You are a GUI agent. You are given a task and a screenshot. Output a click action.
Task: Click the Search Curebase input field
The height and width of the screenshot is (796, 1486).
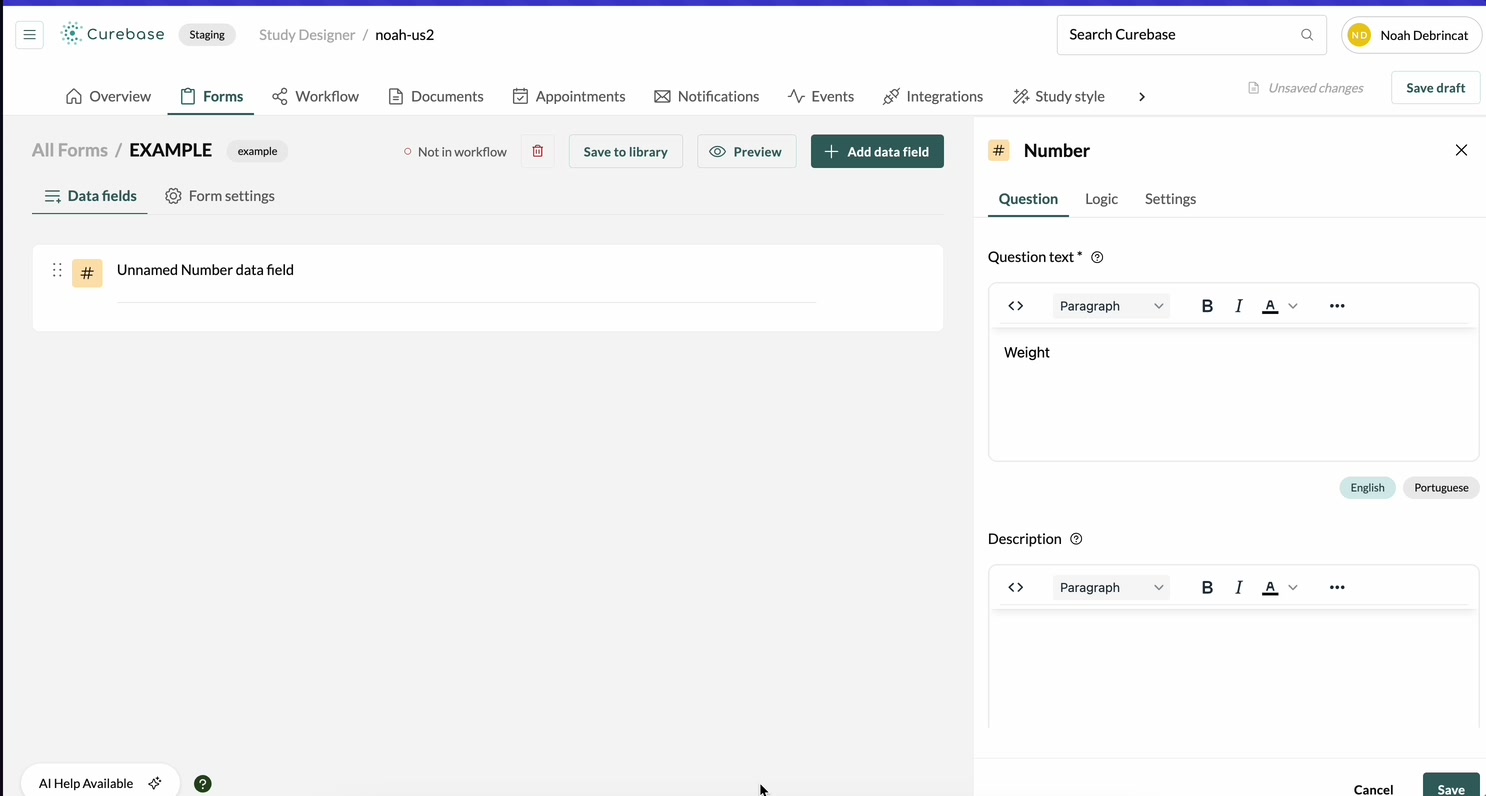point(1180,34)
